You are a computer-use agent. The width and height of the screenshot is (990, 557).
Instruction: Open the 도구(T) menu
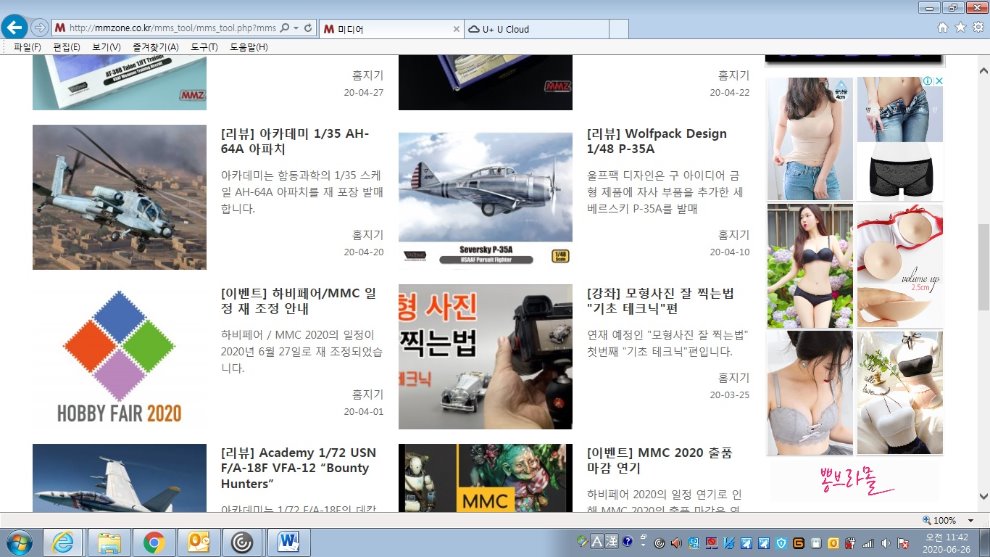[204, 47]
